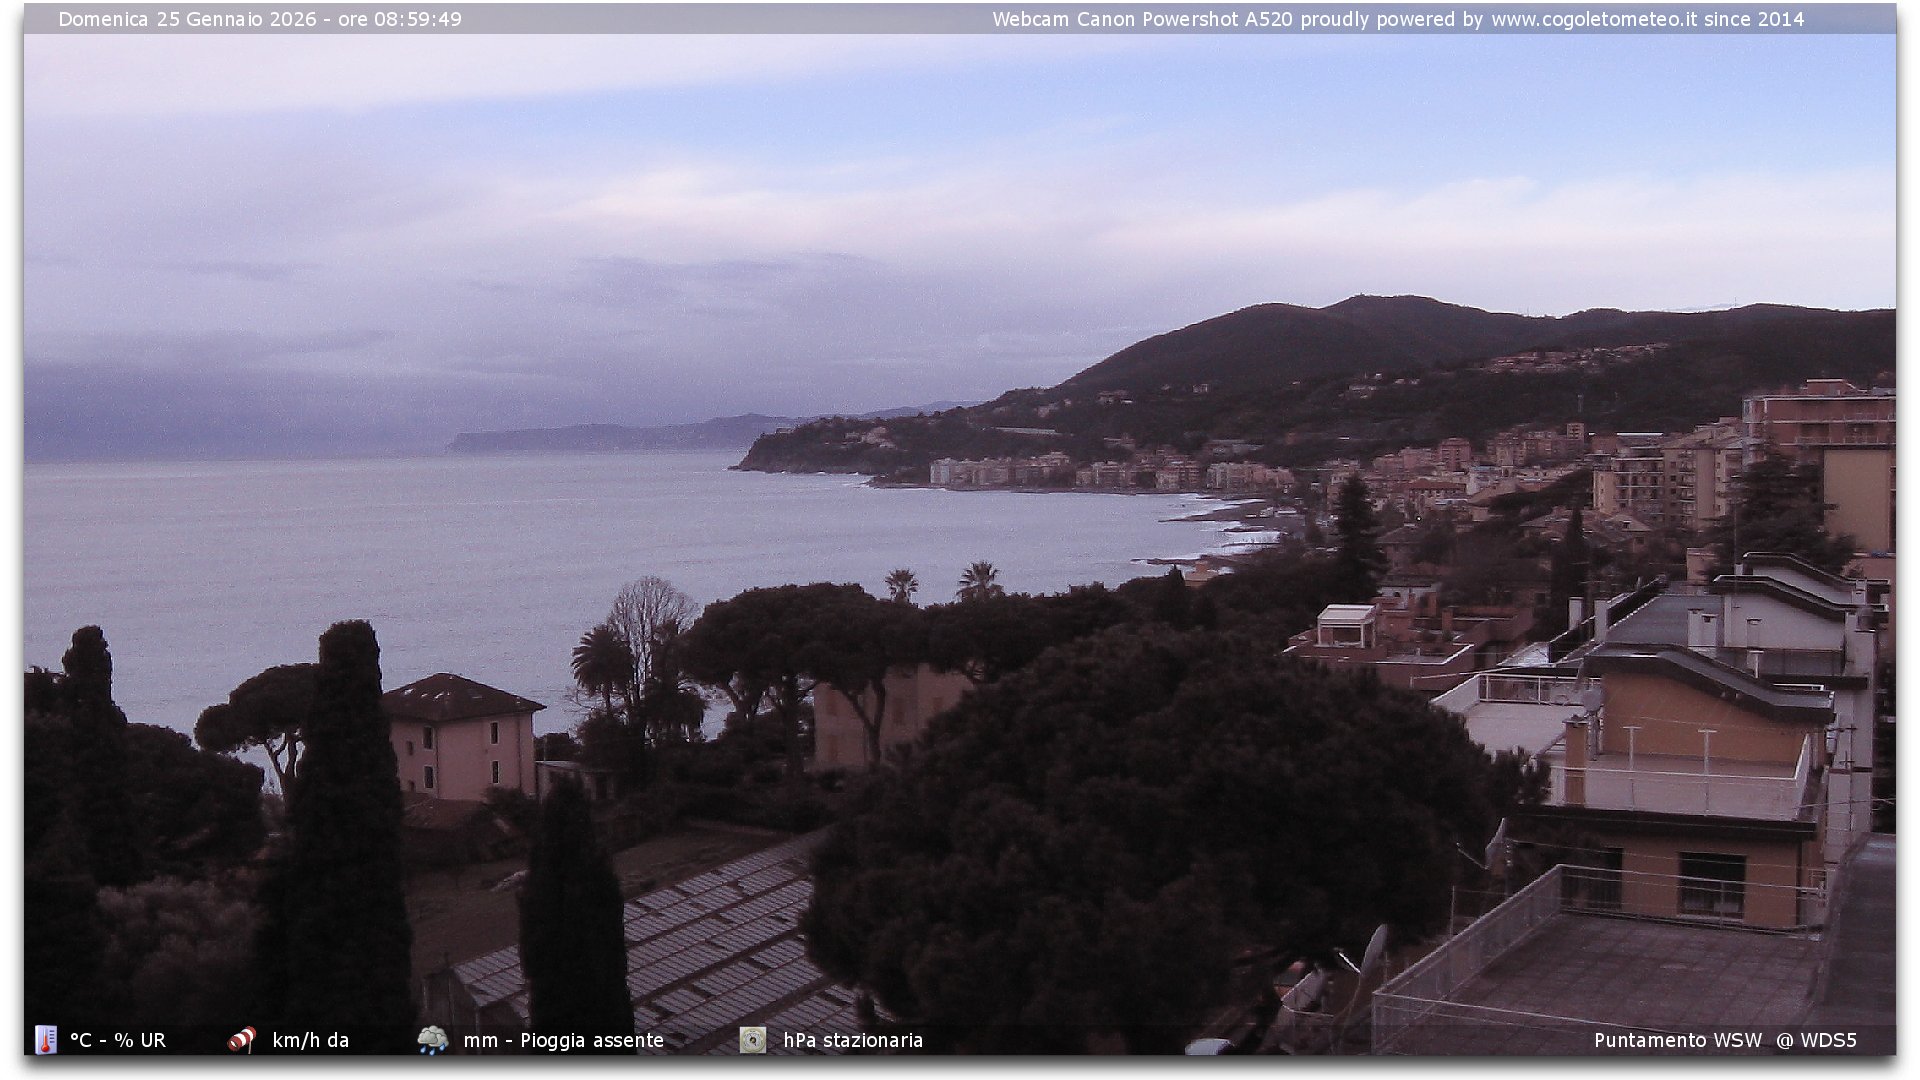Click the 'hPa stazionaria' pressure trend text

point(852,1040)
